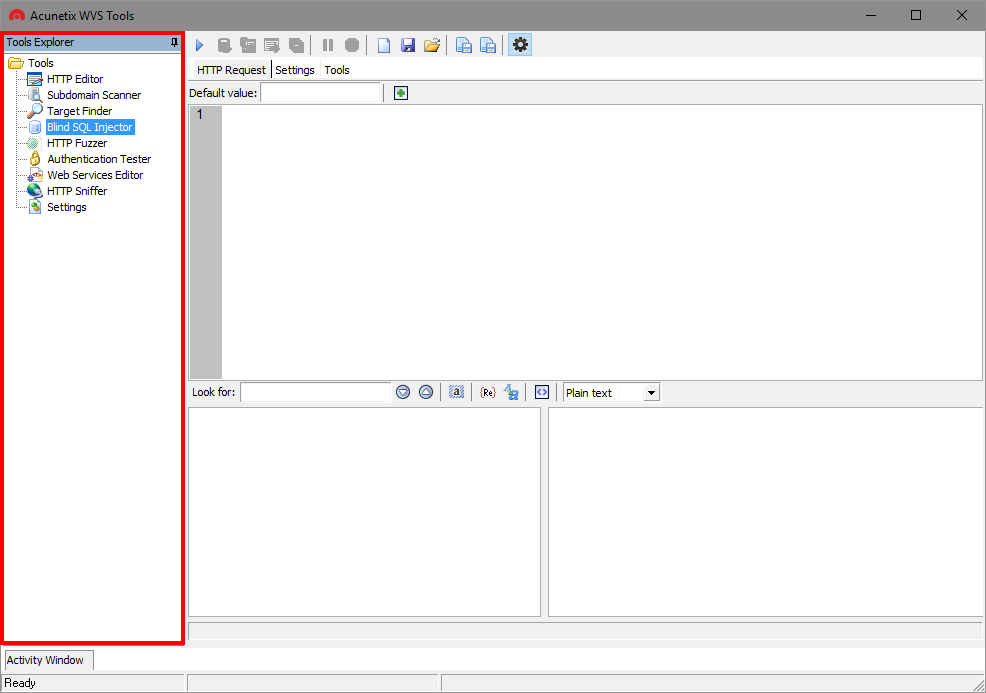The image size is (986, 693).
Task: Click the greyed database-tree toolbar icon
Action: tap(248, 45)
